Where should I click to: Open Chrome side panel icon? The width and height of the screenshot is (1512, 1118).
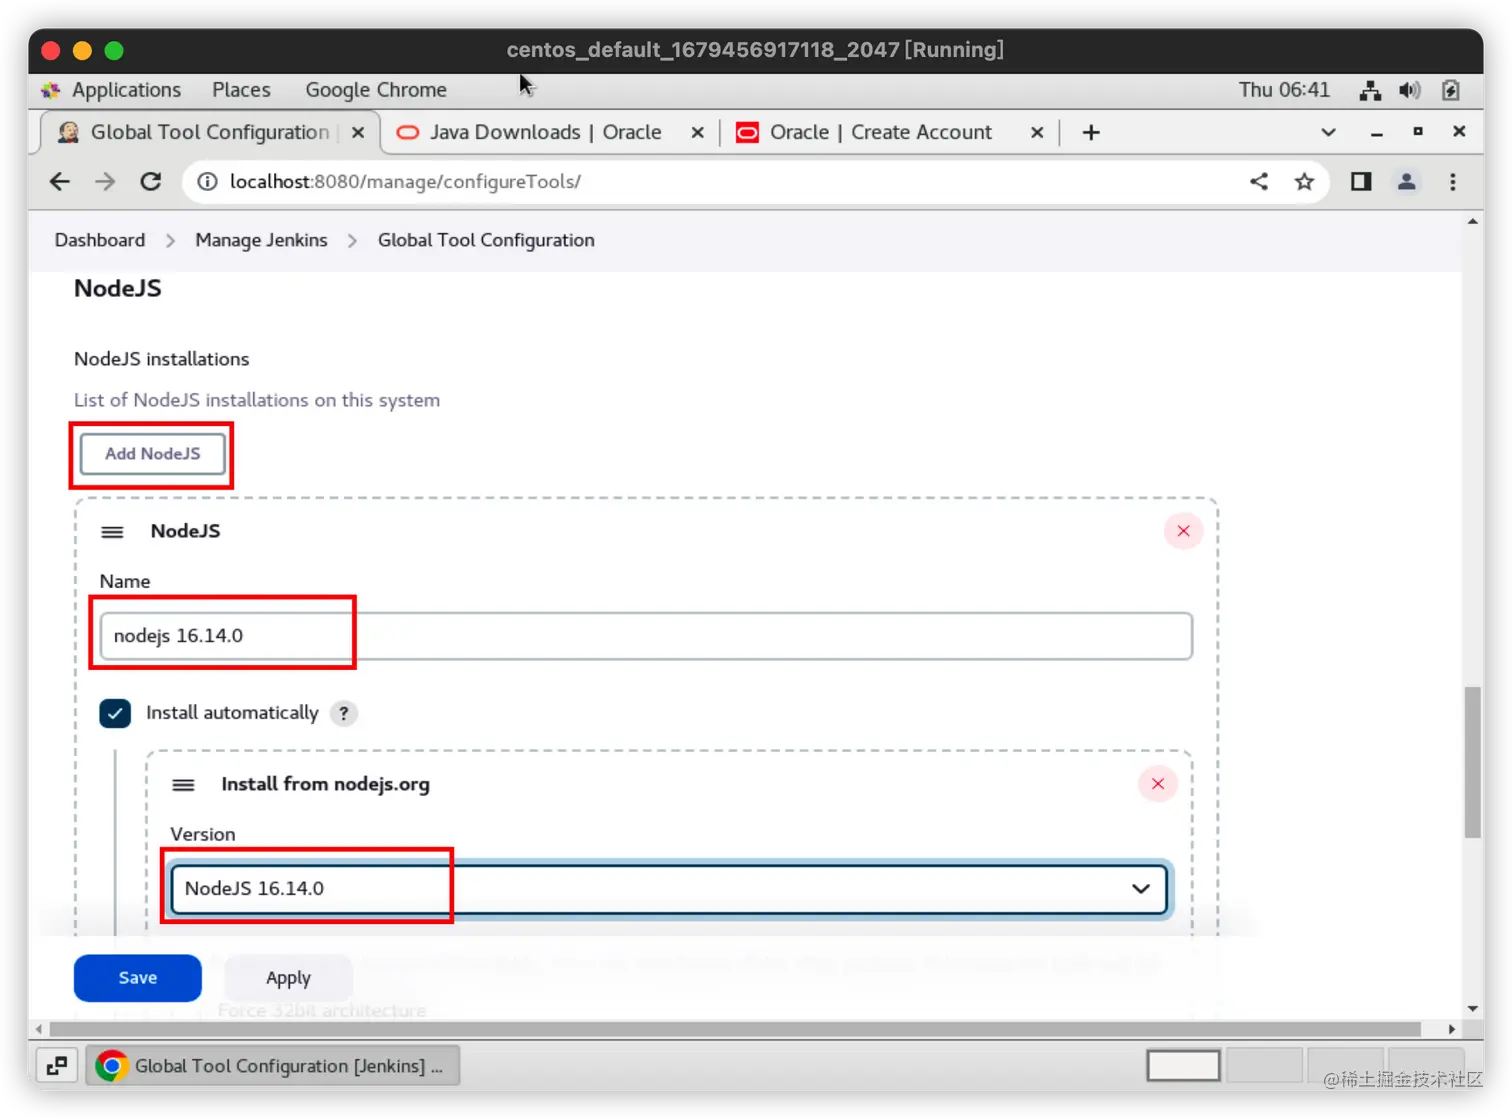[1361, 181]
